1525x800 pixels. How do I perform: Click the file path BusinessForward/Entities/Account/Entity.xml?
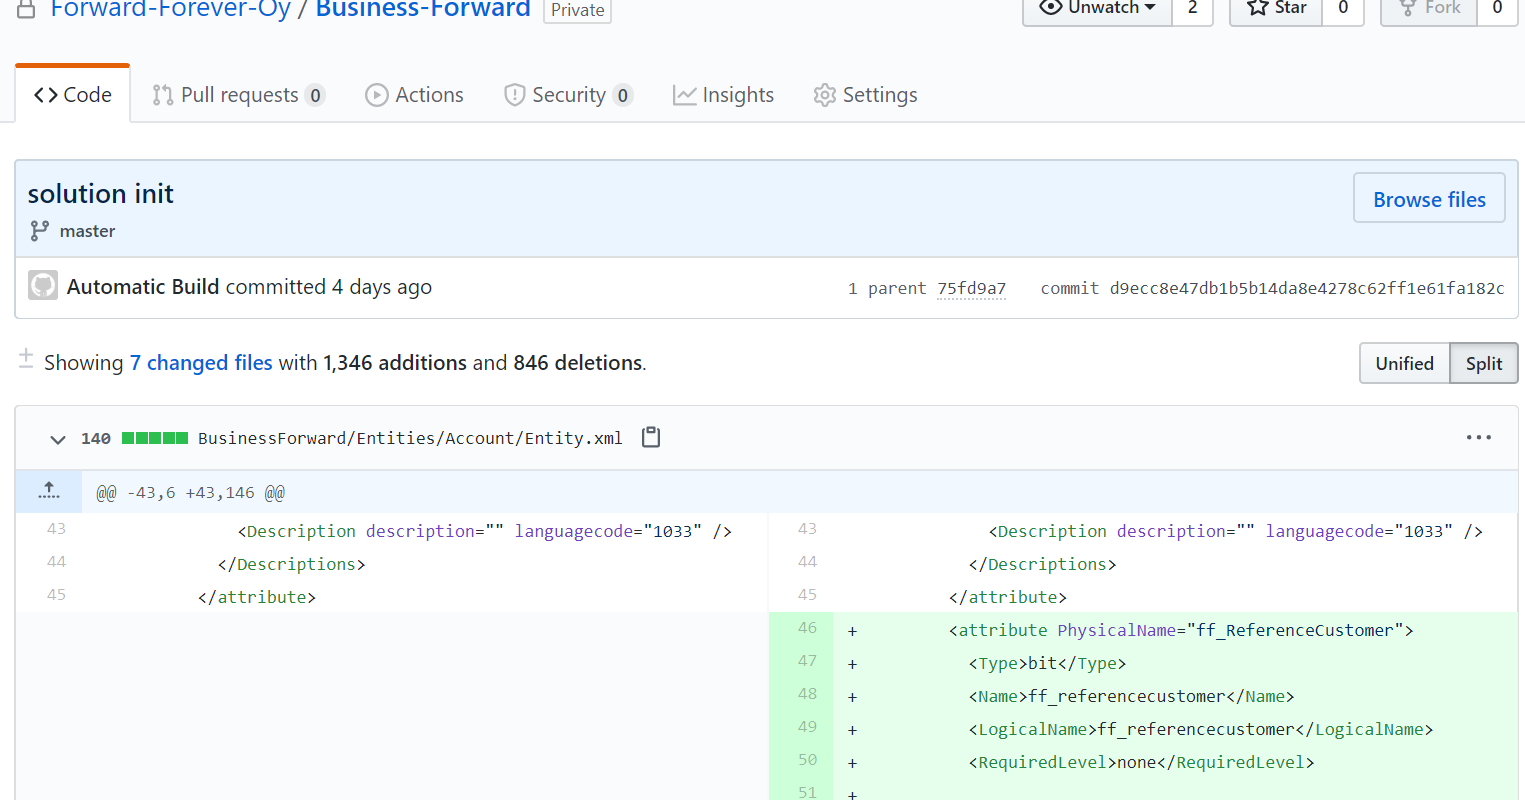pos(410,438)
